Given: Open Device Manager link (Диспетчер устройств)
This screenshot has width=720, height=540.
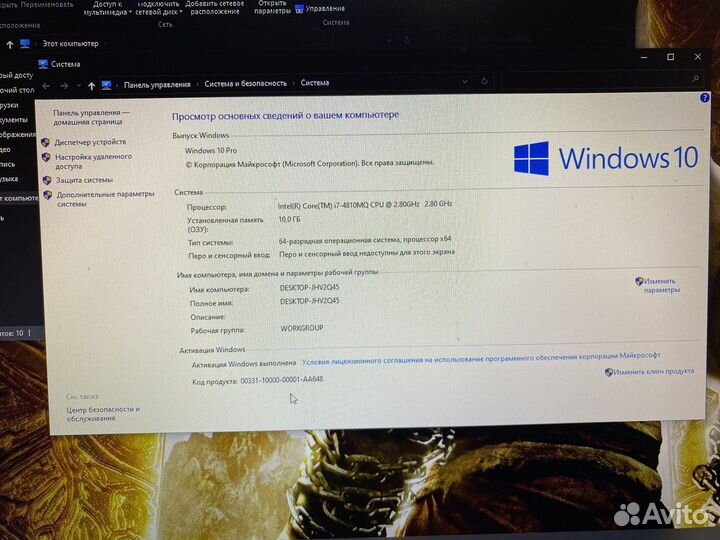Looking at the screenshot, I should pyautogui.click(x=90, y=142).
